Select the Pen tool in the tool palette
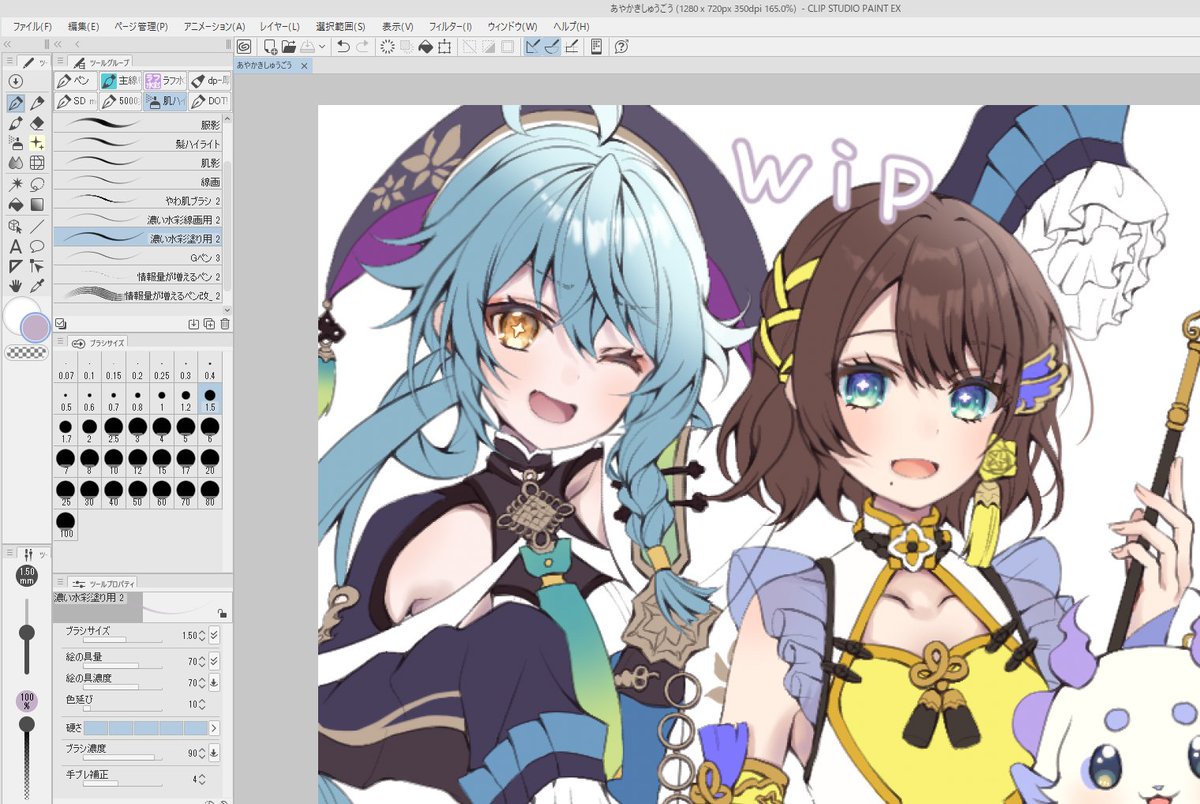The height and width of the screenshot is (804, 1200). point(15,102)
